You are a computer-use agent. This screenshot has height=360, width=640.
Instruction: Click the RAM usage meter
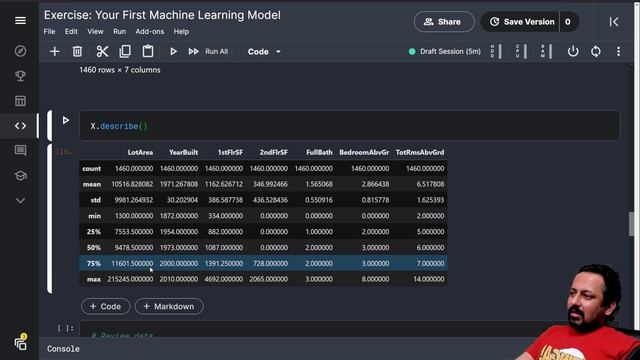pos(546,51)
